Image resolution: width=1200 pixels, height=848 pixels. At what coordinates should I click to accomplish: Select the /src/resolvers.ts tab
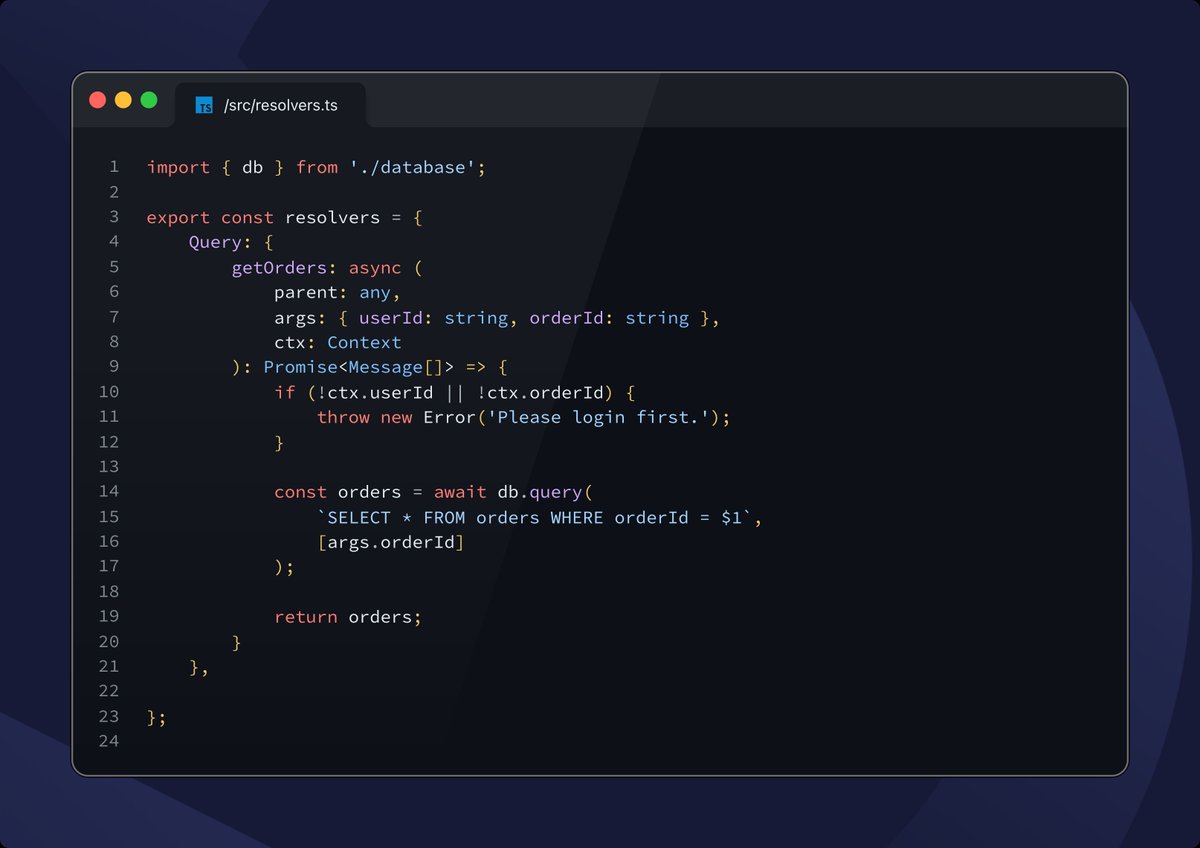pos(270,105)
